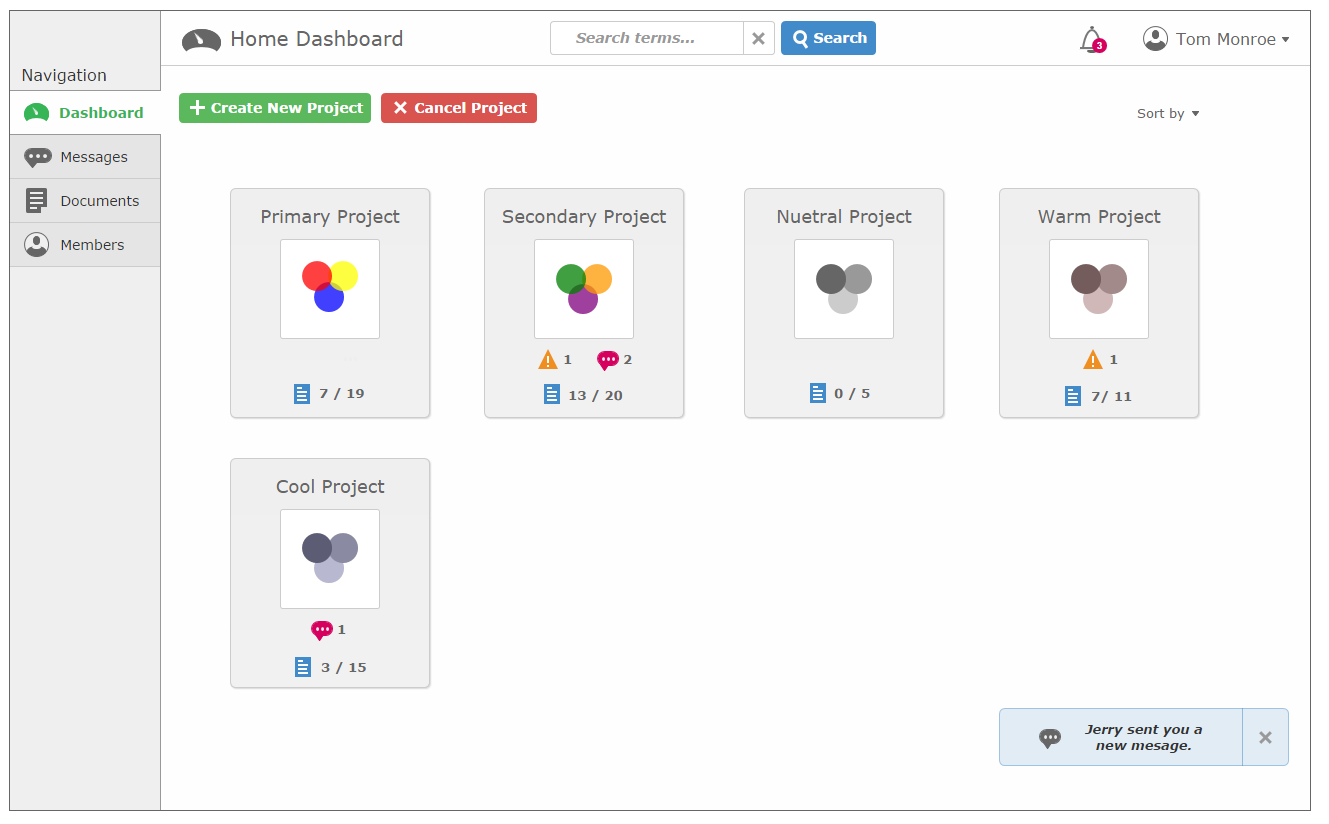1329x824 pixels.
Task: Open the Primary Project color thumbnail
Action: click(330, 288)
